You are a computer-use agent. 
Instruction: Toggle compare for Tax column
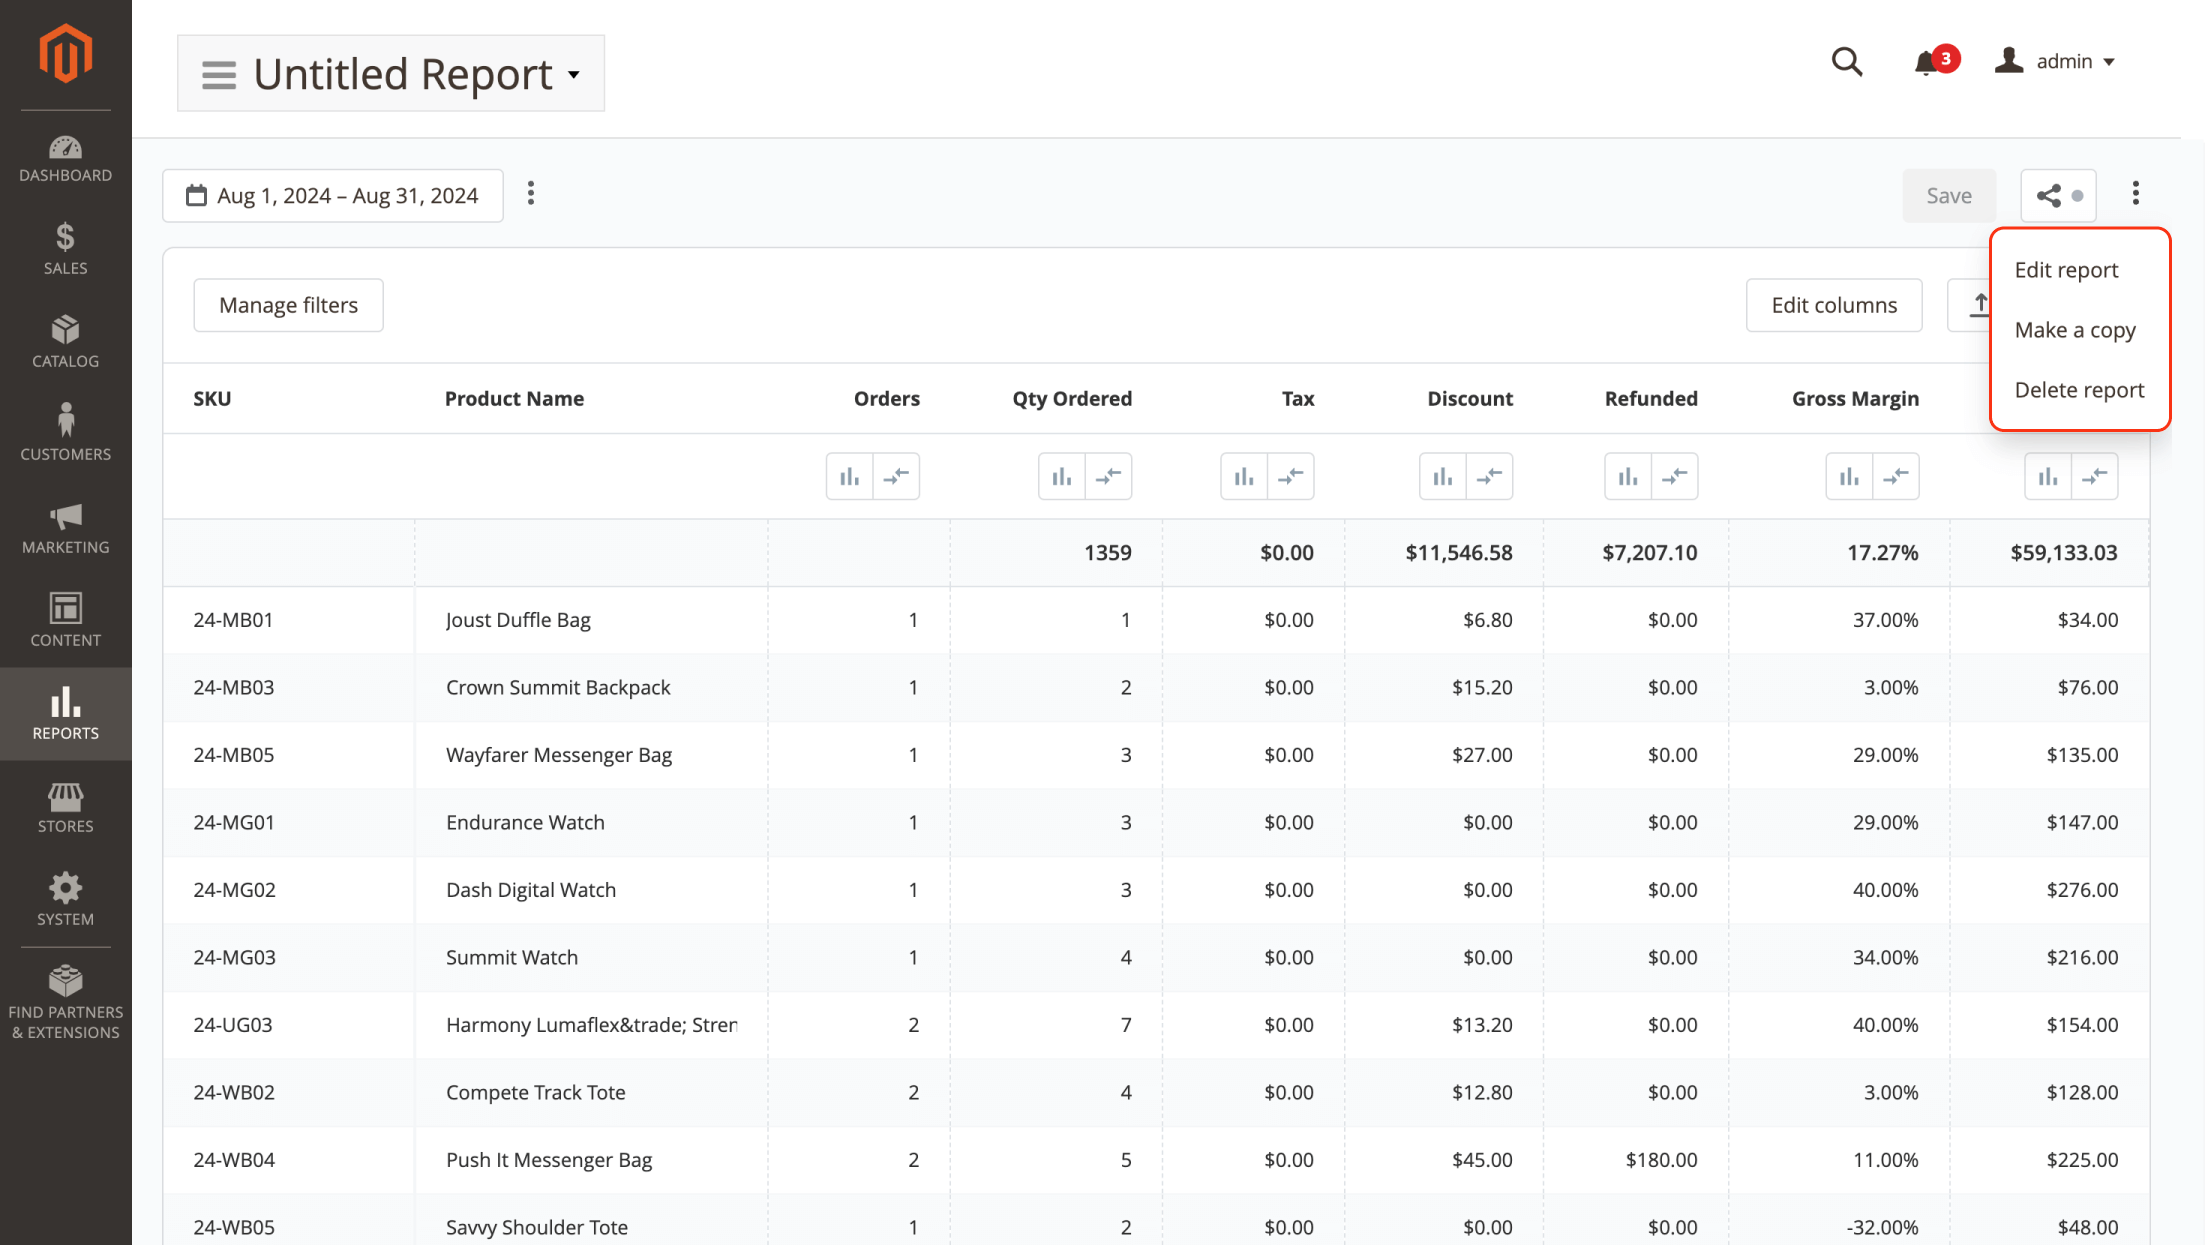[x=1291, y=476]
